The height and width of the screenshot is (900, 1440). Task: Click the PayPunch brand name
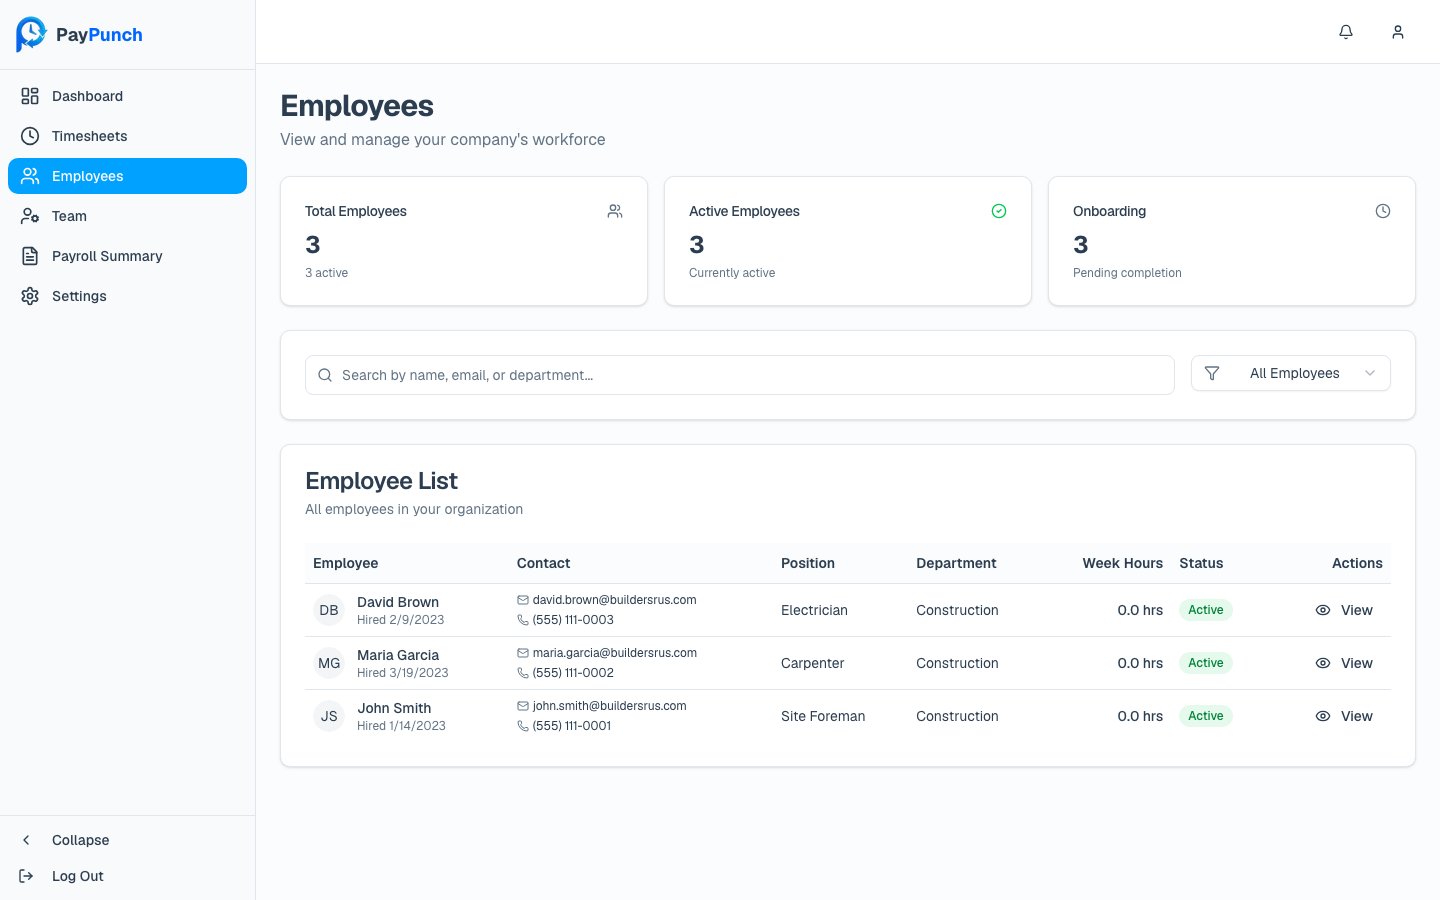[x=99, y=35]
